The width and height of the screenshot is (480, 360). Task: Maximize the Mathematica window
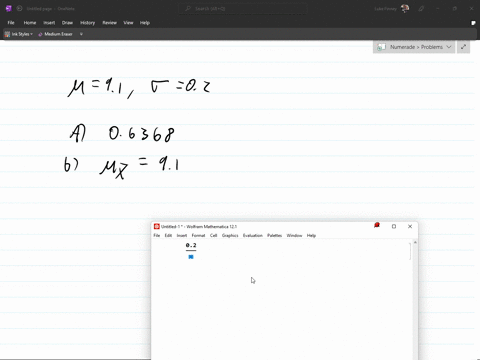click(x=394, y=226)
